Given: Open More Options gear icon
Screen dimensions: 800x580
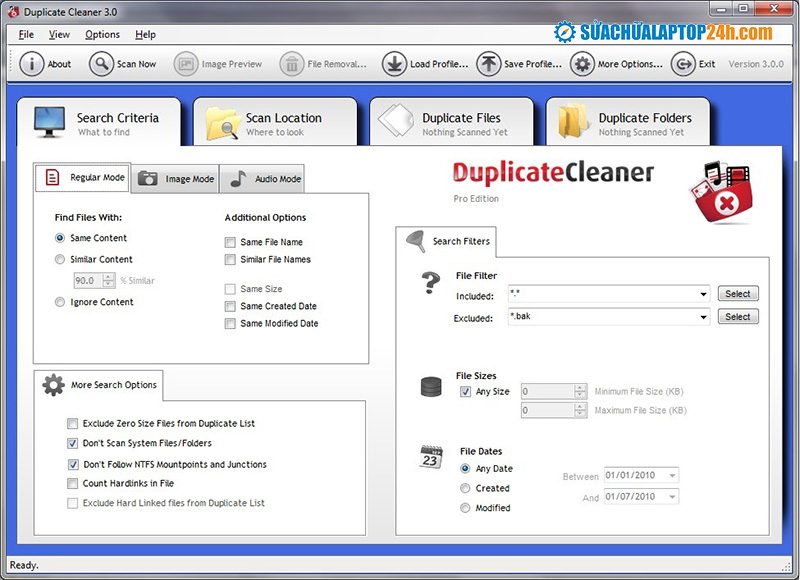Looking at the screenshot, I should click(x=582, y=64).
